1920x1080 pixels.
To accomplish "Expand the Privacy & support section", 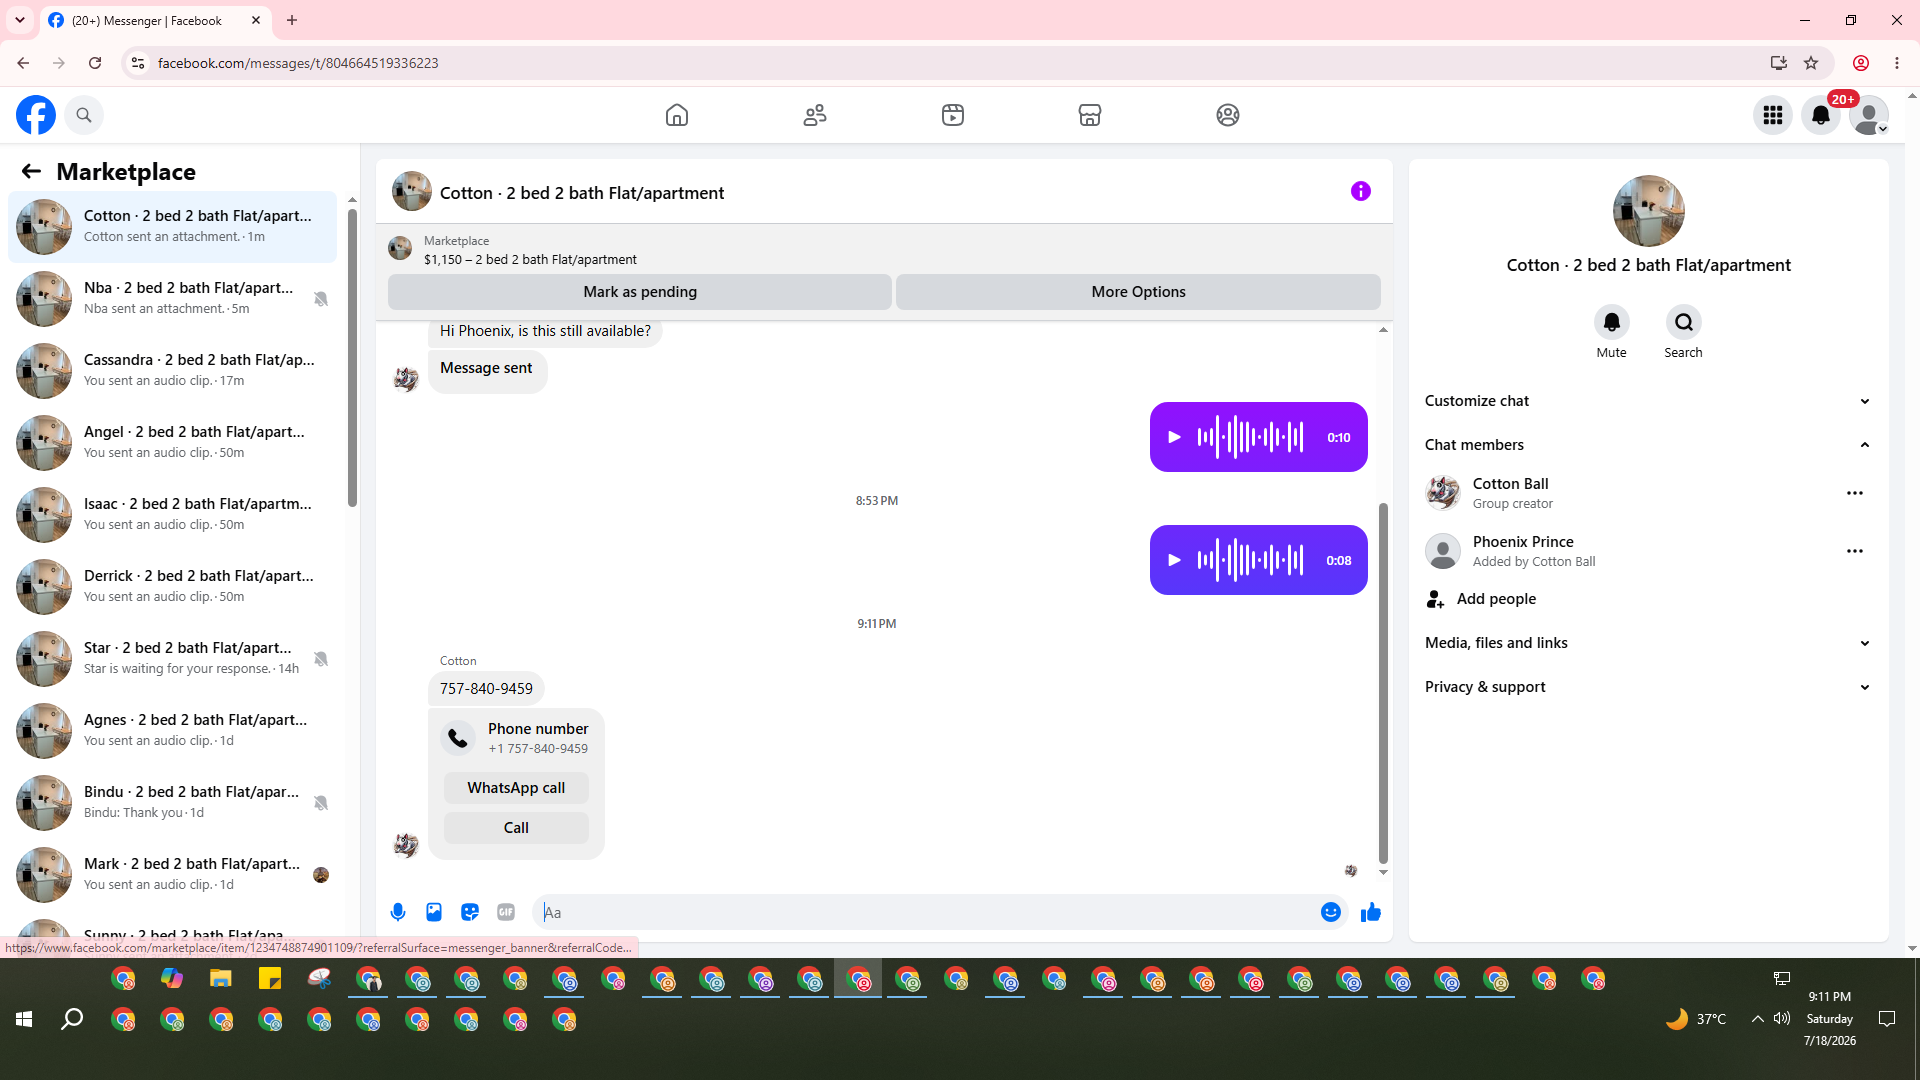I will click(1648, 687).
